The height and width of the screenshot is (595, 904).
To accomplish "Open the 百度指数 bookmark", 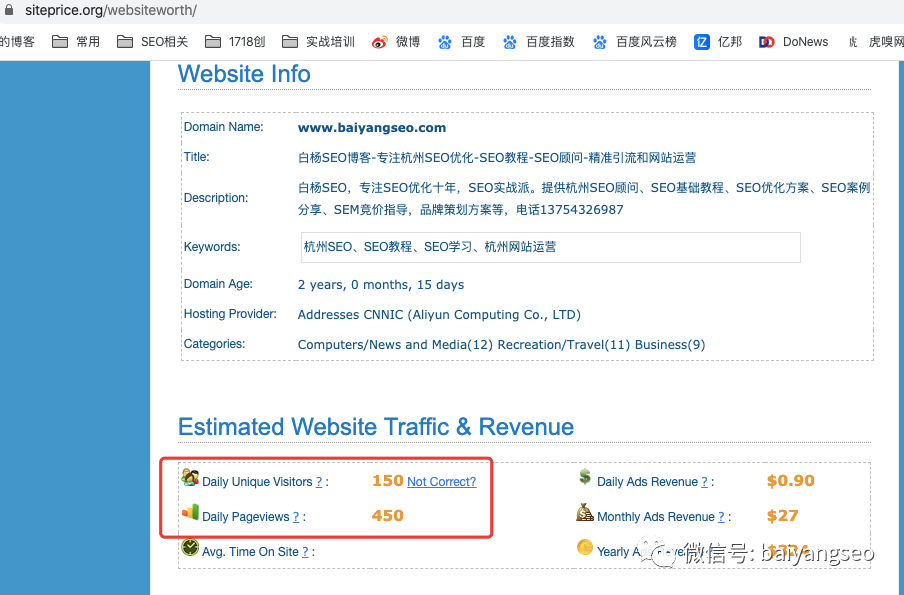I will point(538,42).
